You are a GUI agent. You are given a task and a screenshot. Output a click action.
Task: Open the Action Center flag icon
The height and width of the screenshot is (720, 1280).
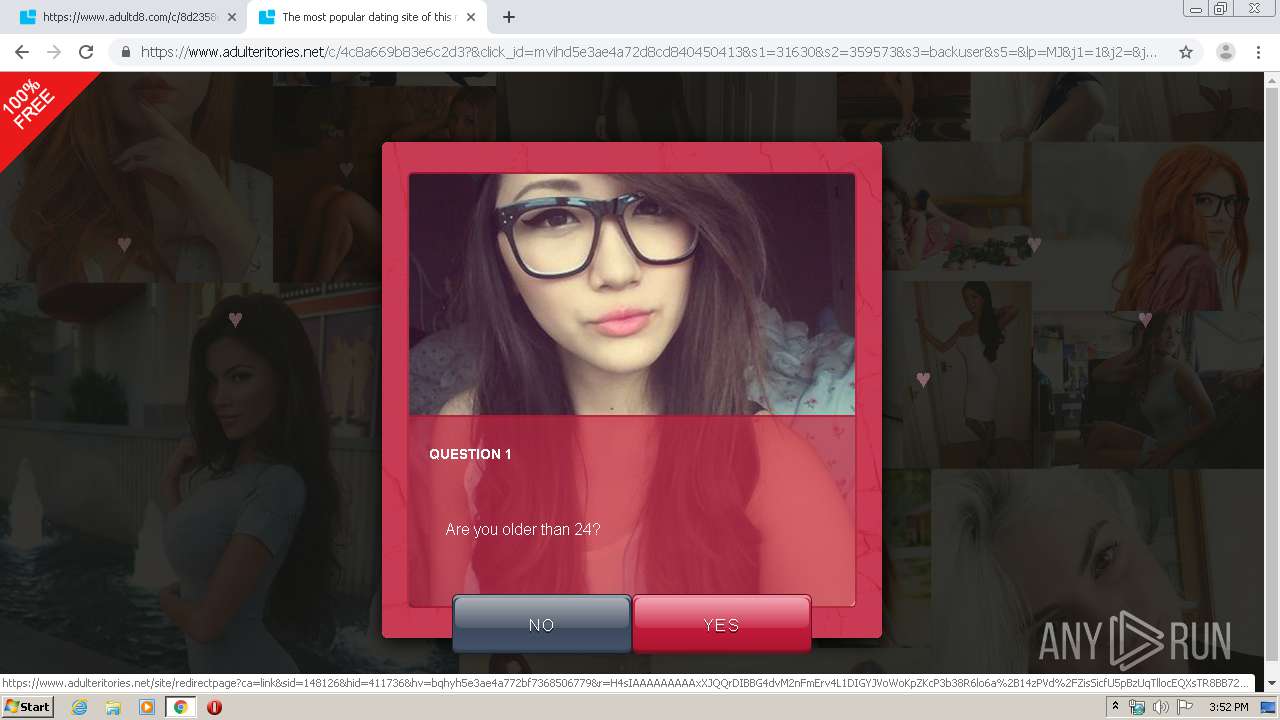click(1184, 707)
